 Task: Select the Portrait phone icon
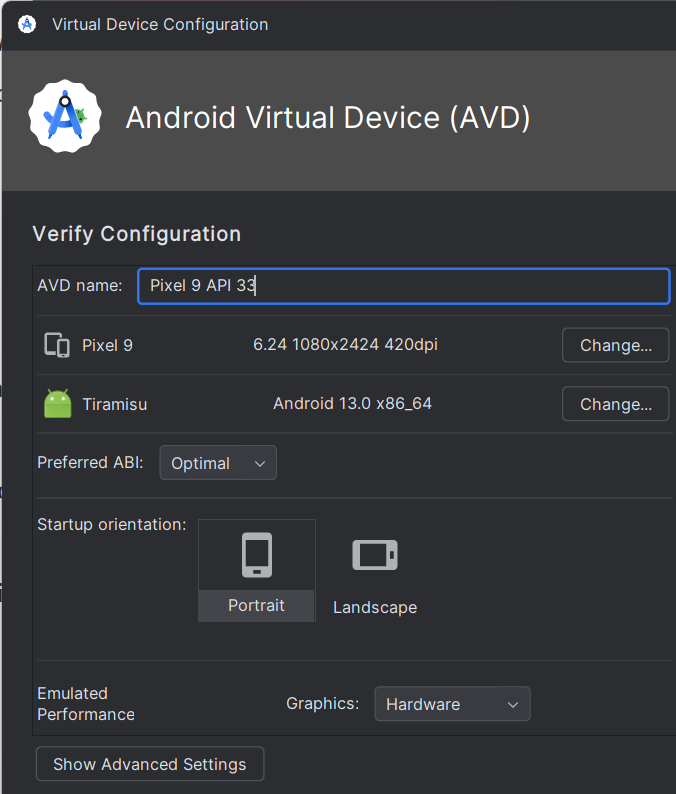pyautogui.click(x=257, y=555)
